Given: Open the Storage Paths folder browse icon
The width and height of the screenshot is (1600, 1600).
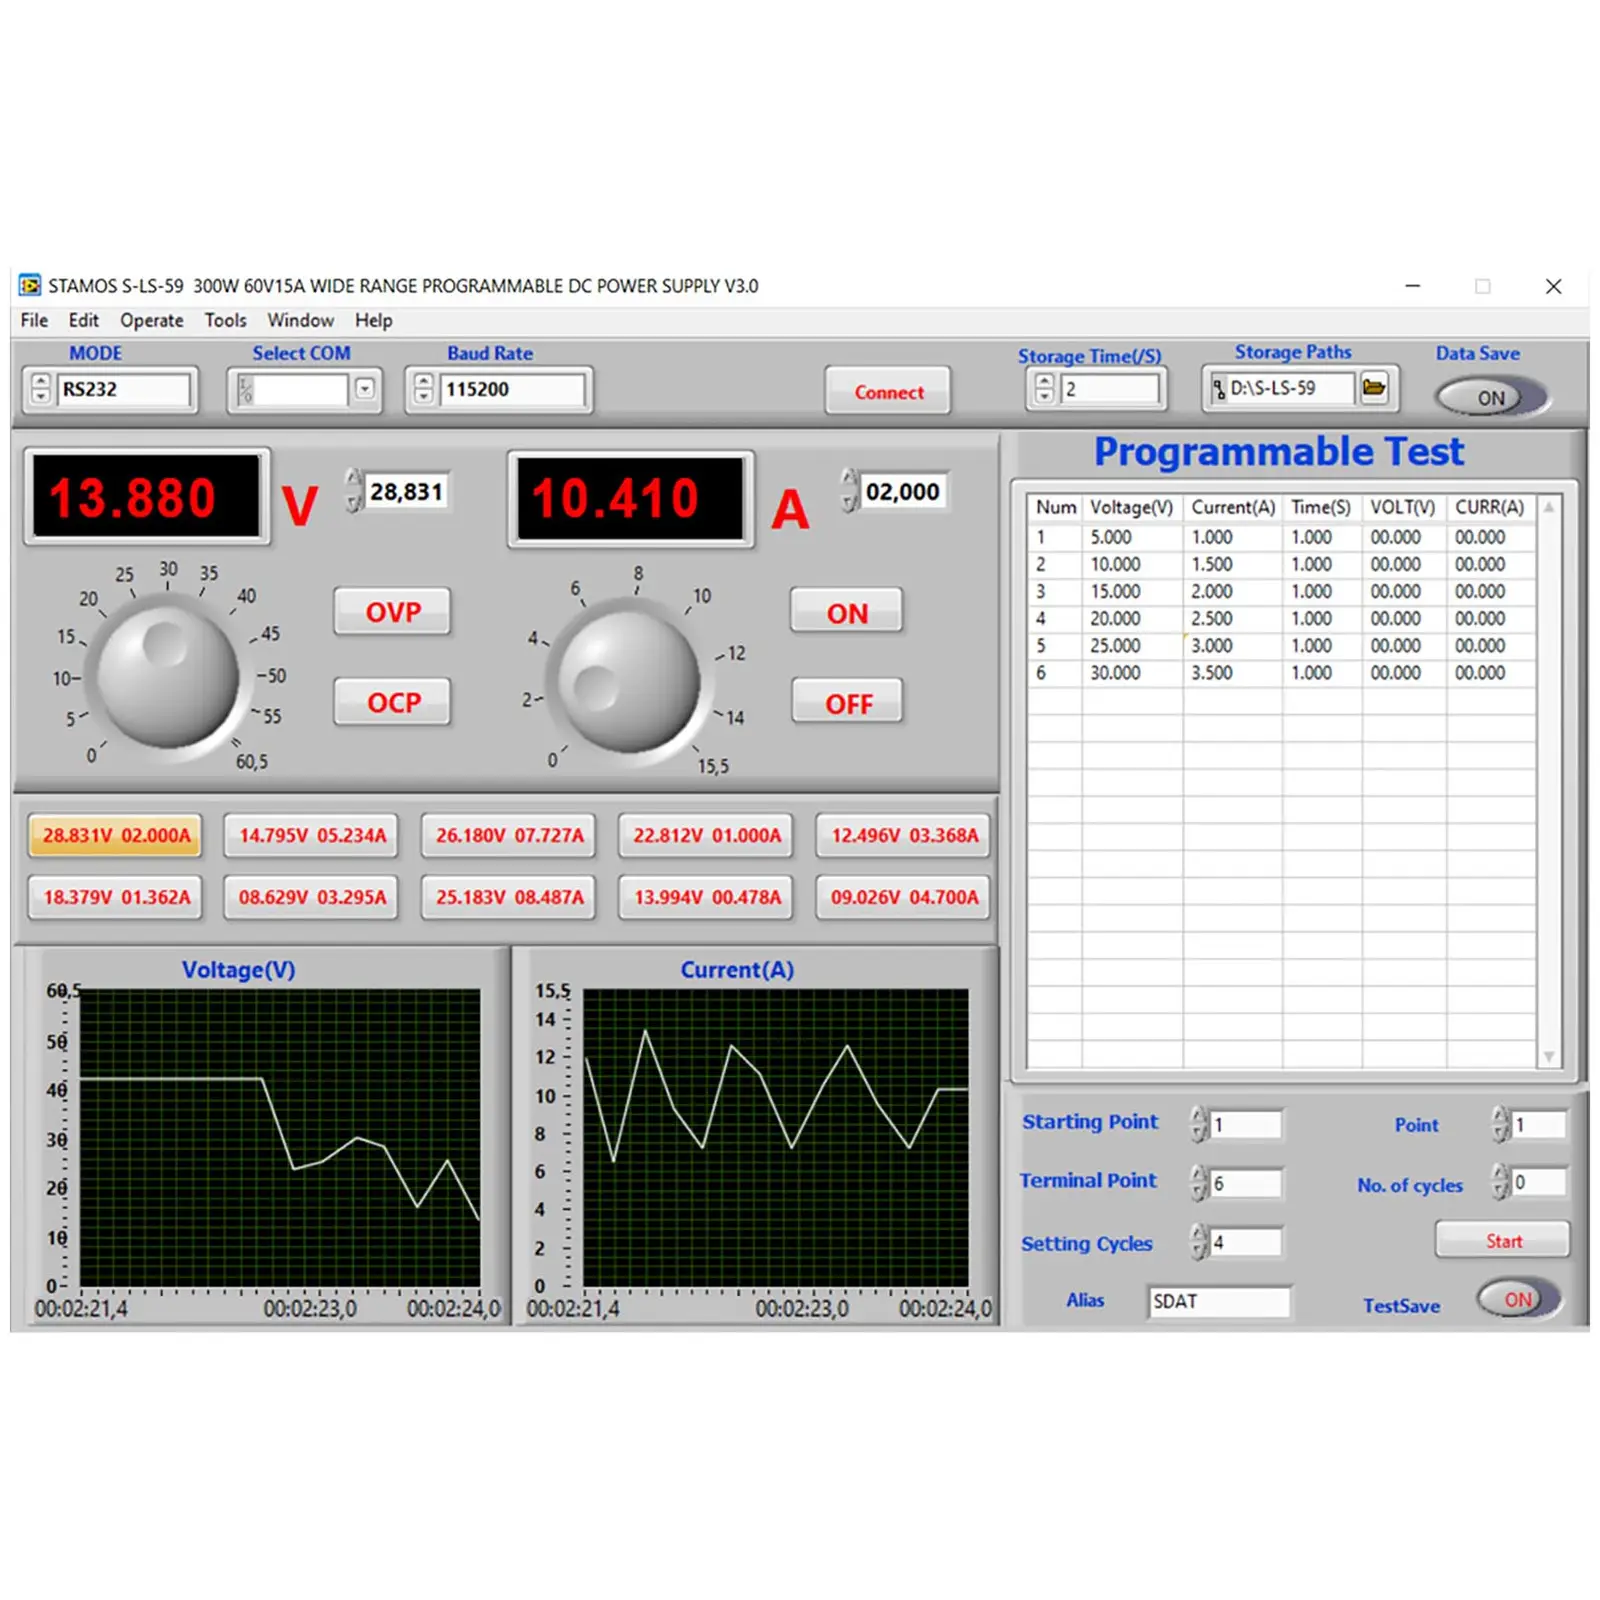Looking at the screenshot, I should click(x=1374, y=388).
